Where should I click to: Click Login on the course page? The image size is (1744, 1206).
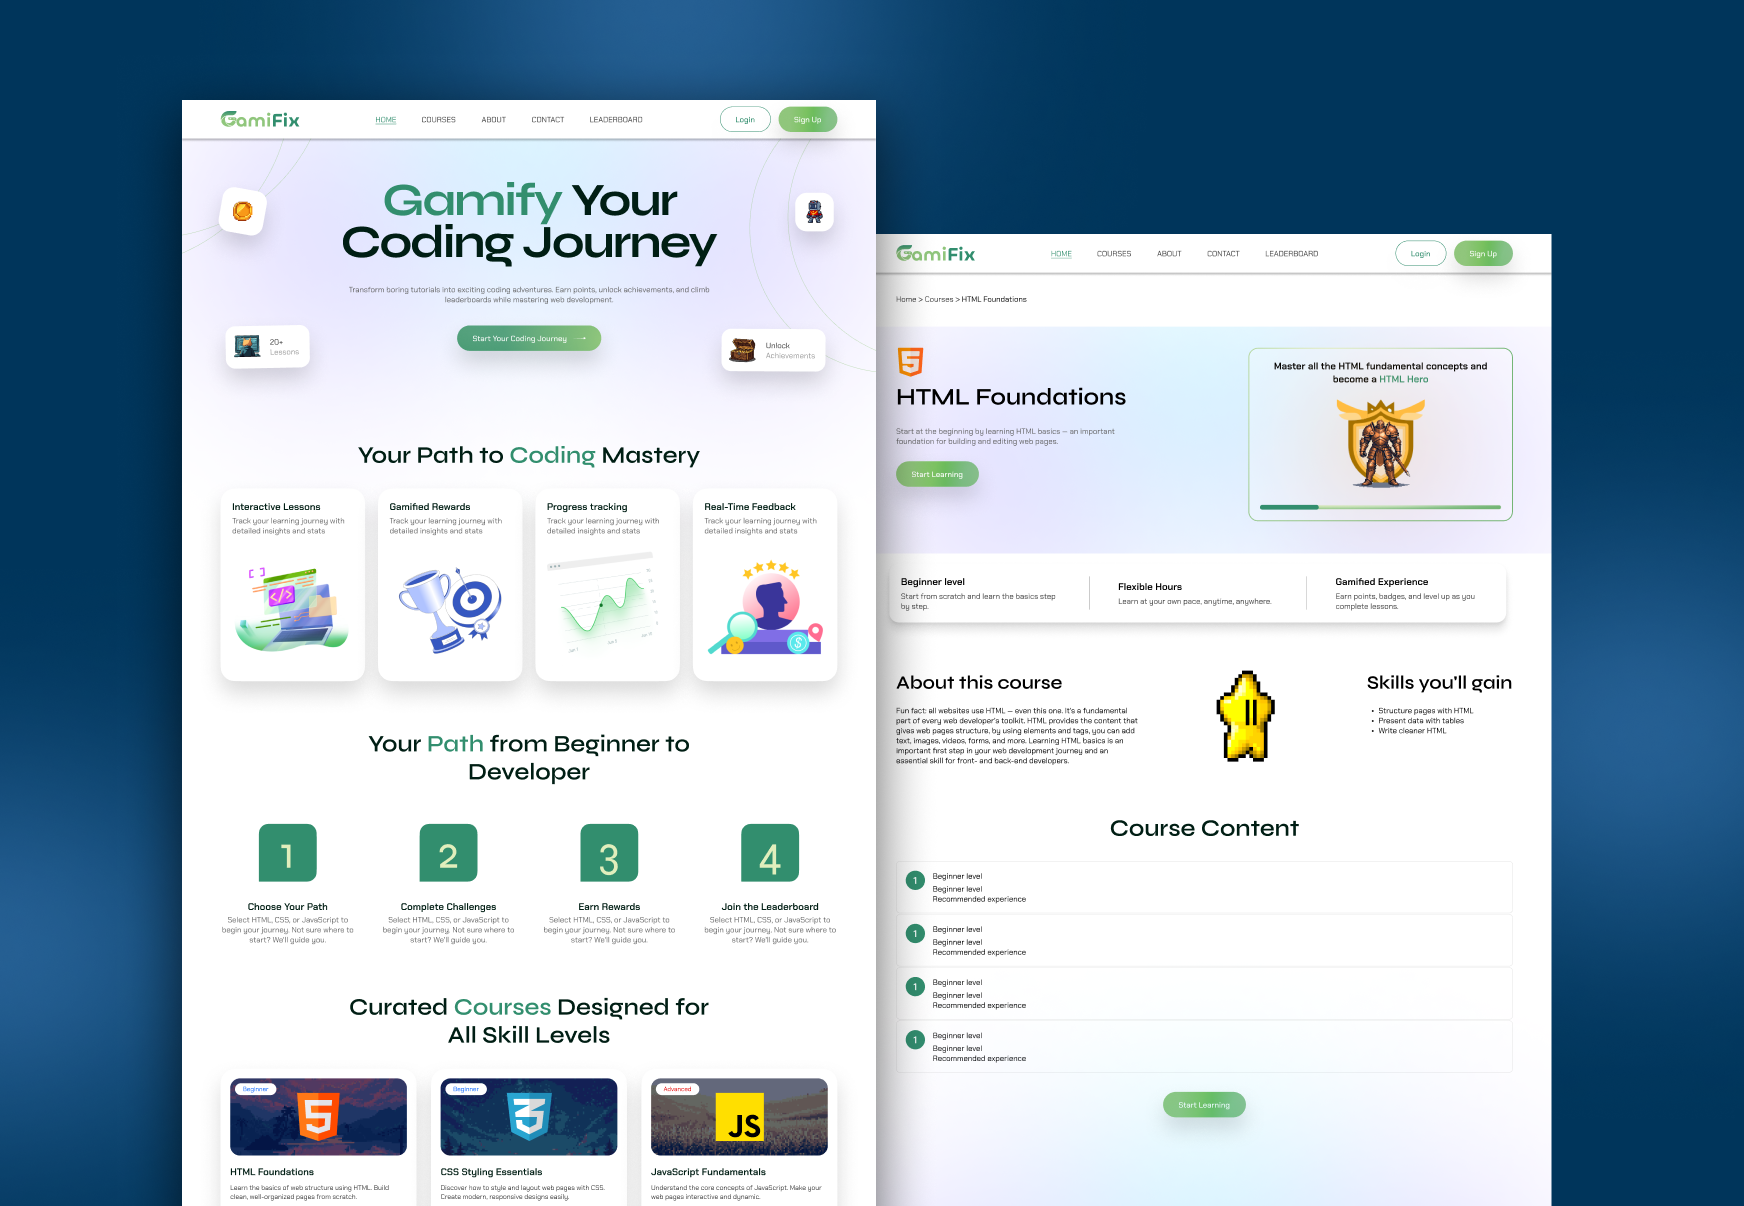pyautogui.click(x=1420, y=253)
